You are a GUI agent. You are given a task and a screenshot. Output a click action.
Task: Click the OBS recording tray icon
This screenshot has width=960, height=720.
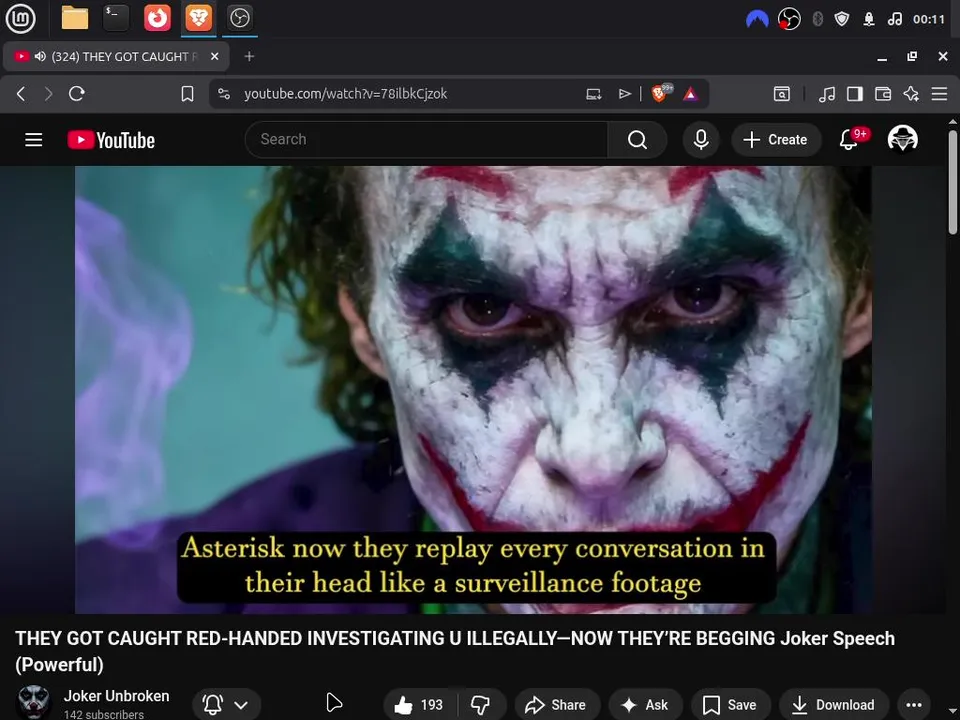coord(789,20)
